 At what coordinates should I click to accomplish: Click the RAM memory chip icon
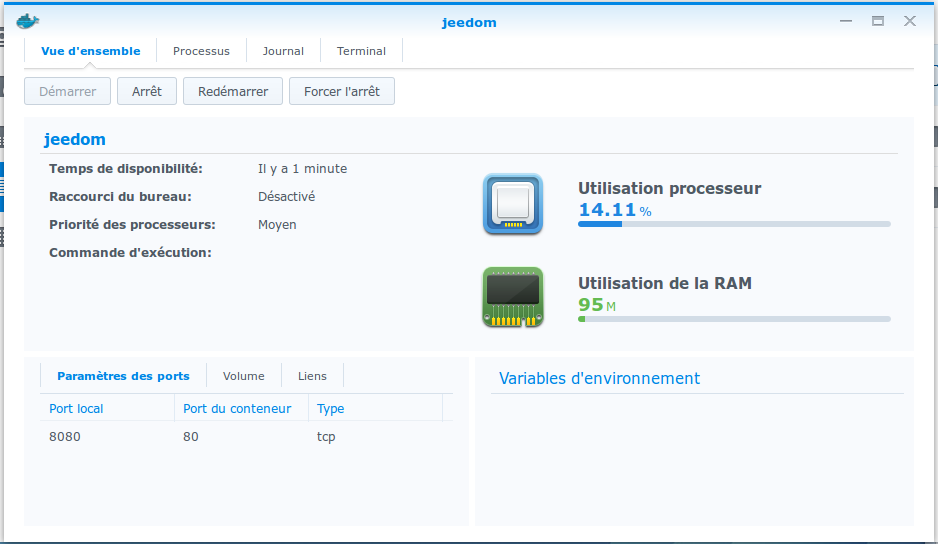pos(513,297)
